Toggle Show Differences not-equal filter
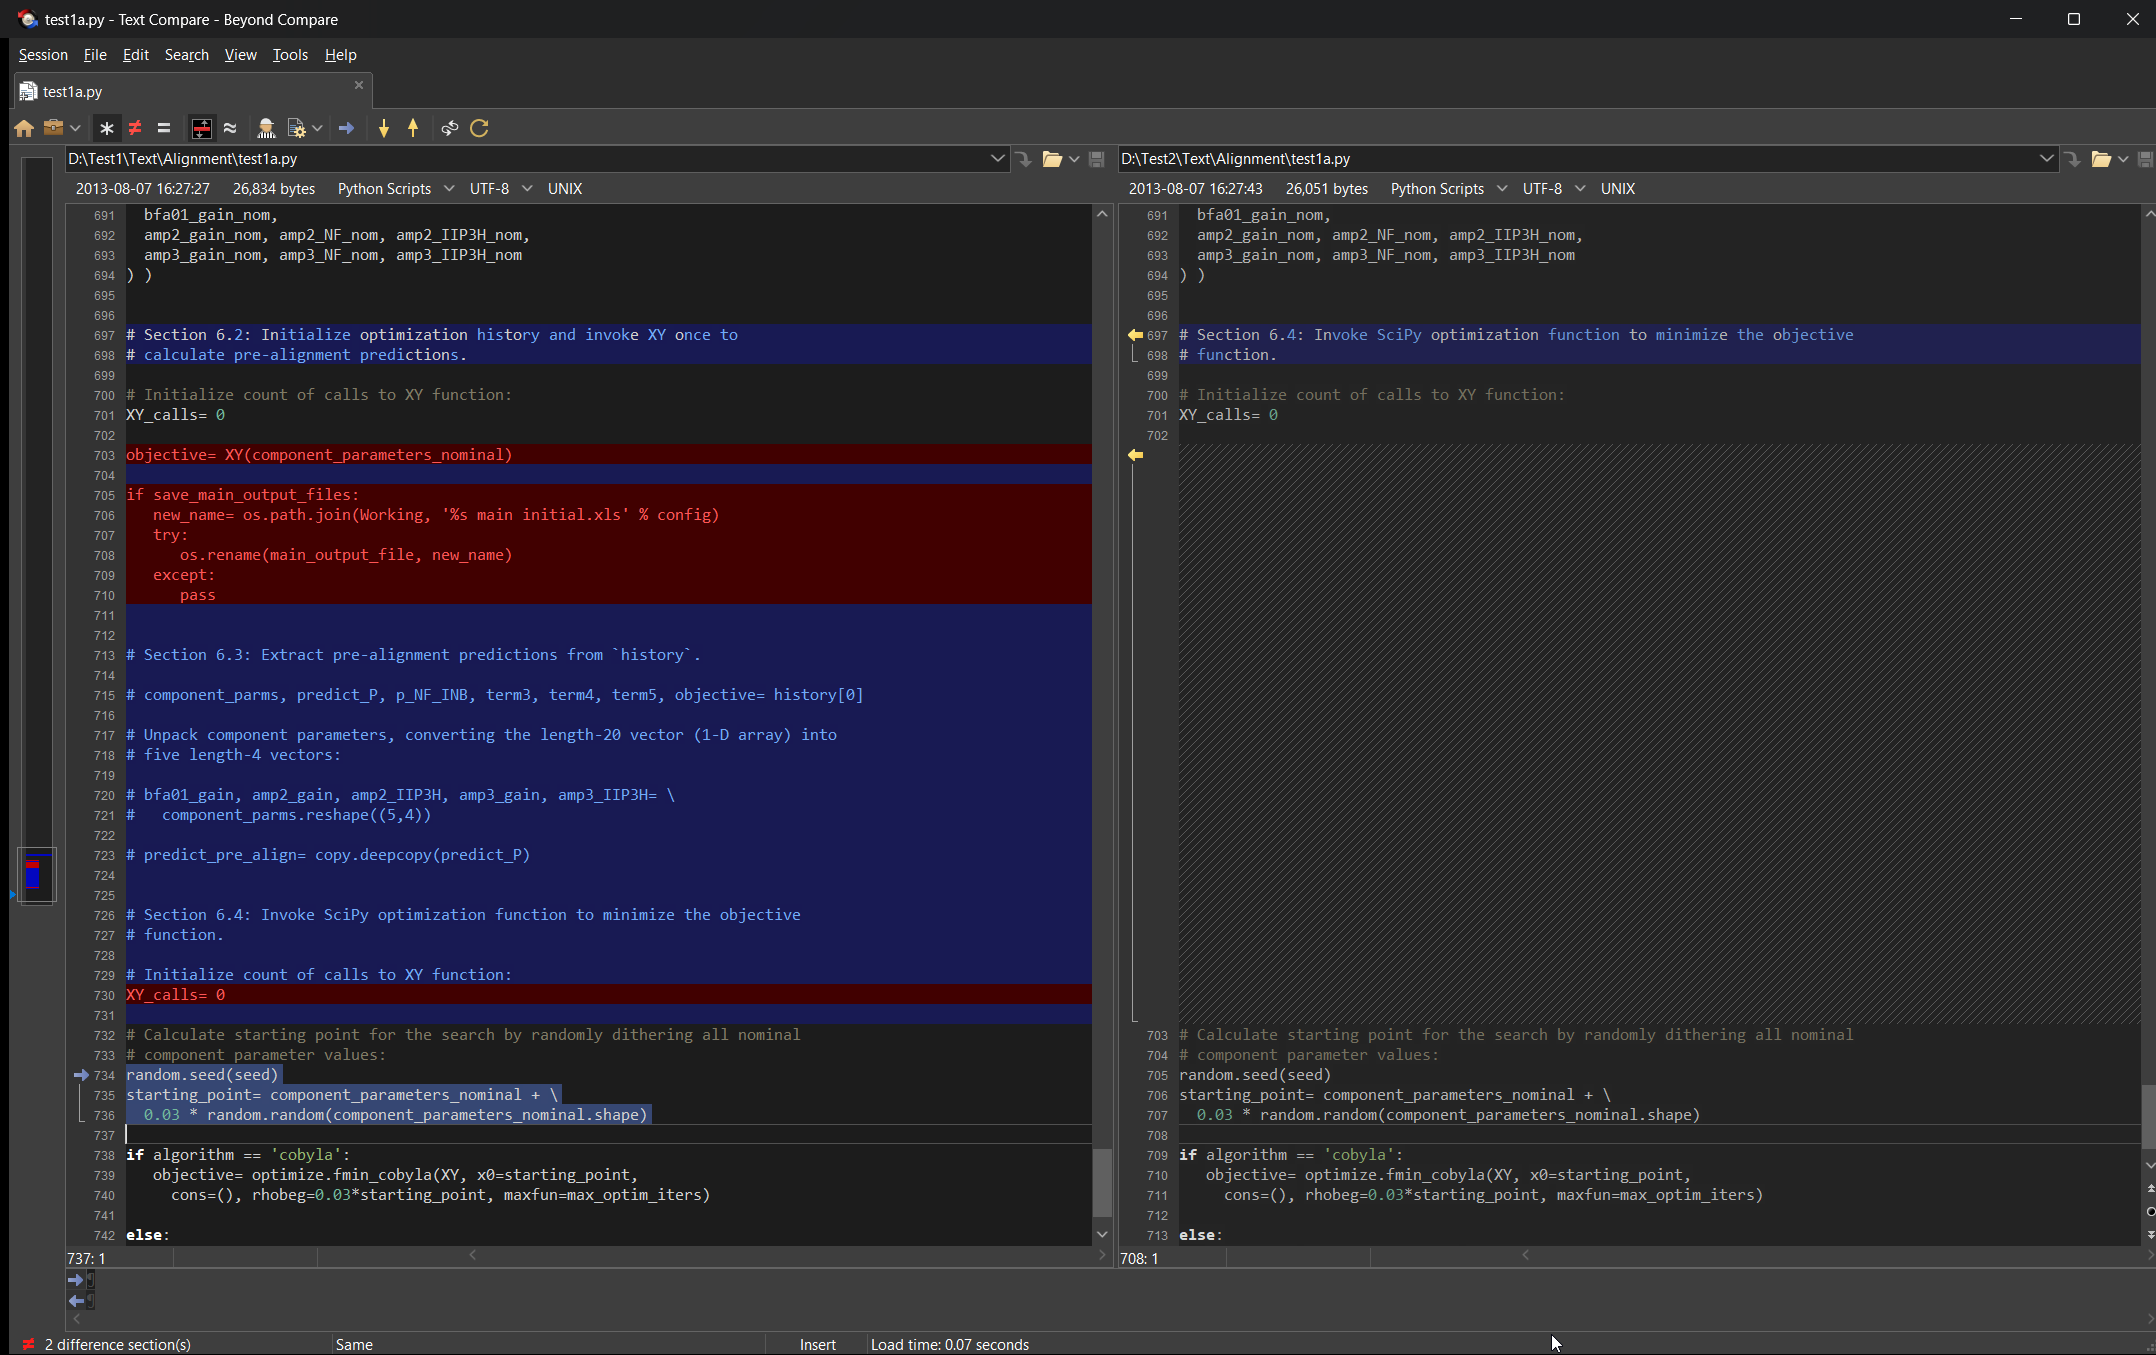 (x=135, y=128)
